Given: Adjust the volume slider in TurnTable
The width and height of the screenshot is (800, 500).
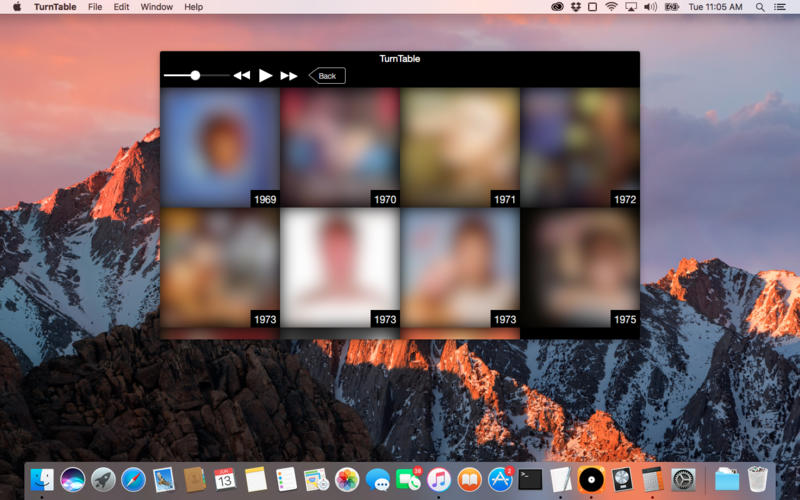Looking at the screenshot, I should click(x=195, y=75).
